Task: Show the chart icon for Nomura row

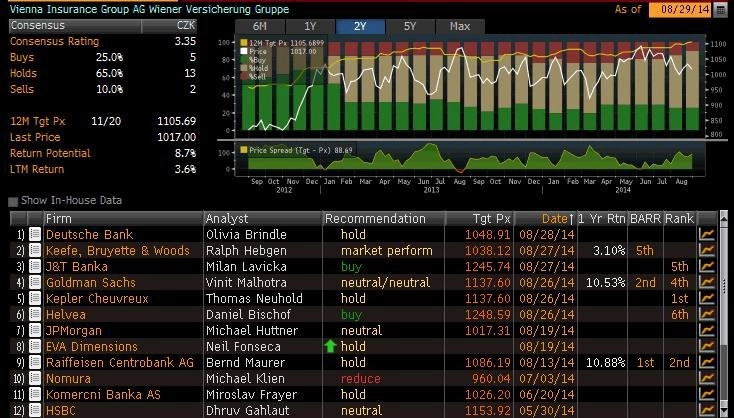Action: pos(707,378)
